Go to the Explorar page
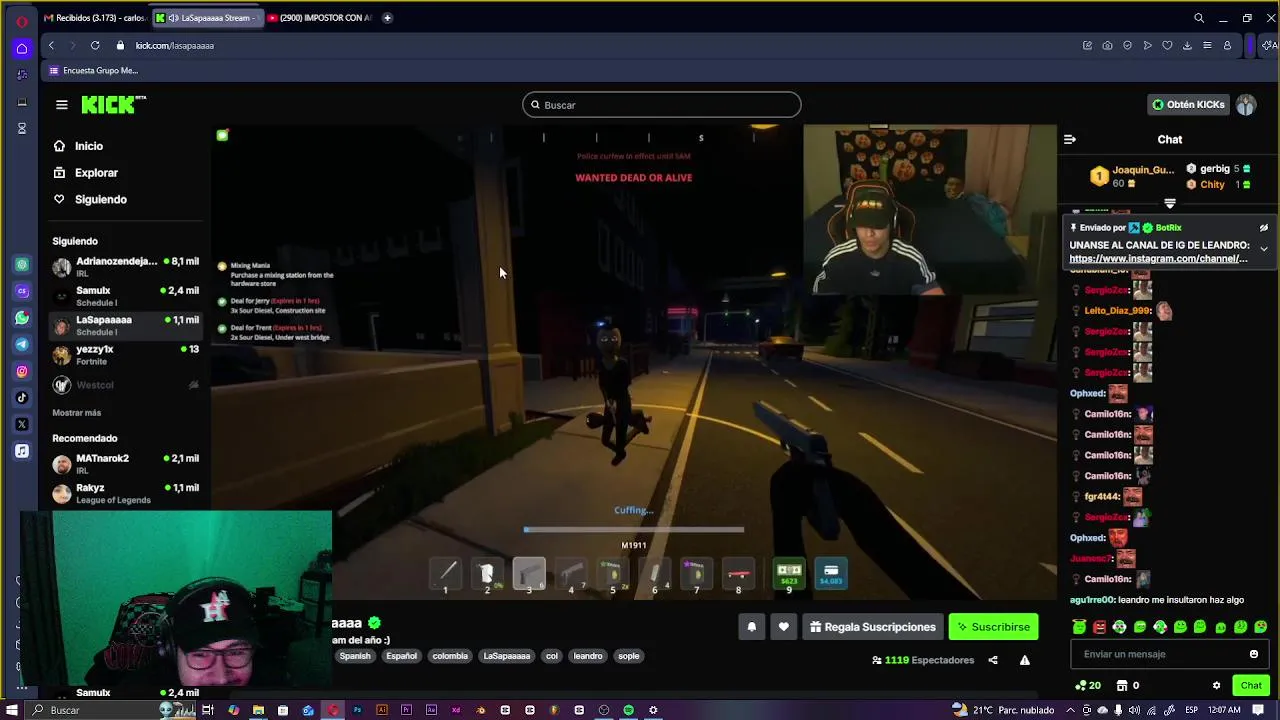Viewport: 1280px width, 720px height. click(96, 173)
